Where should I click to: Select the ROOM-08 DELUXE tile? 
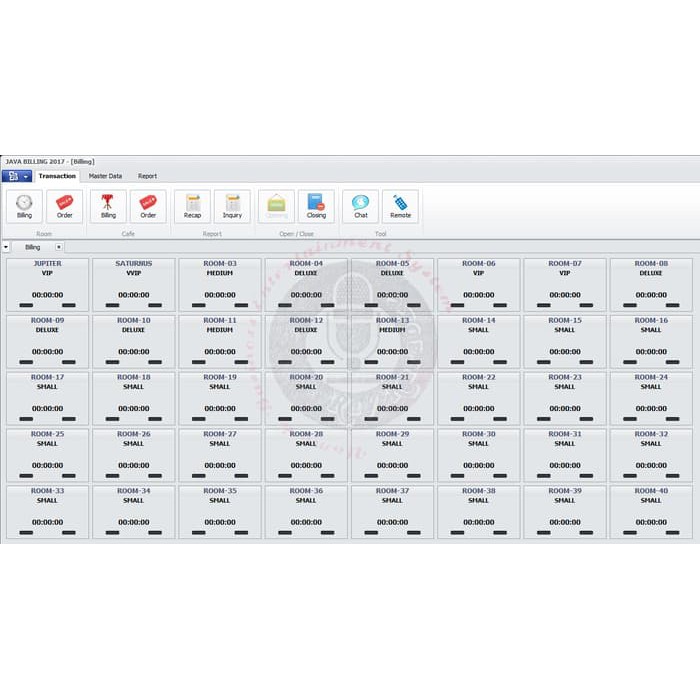(651, 284)
